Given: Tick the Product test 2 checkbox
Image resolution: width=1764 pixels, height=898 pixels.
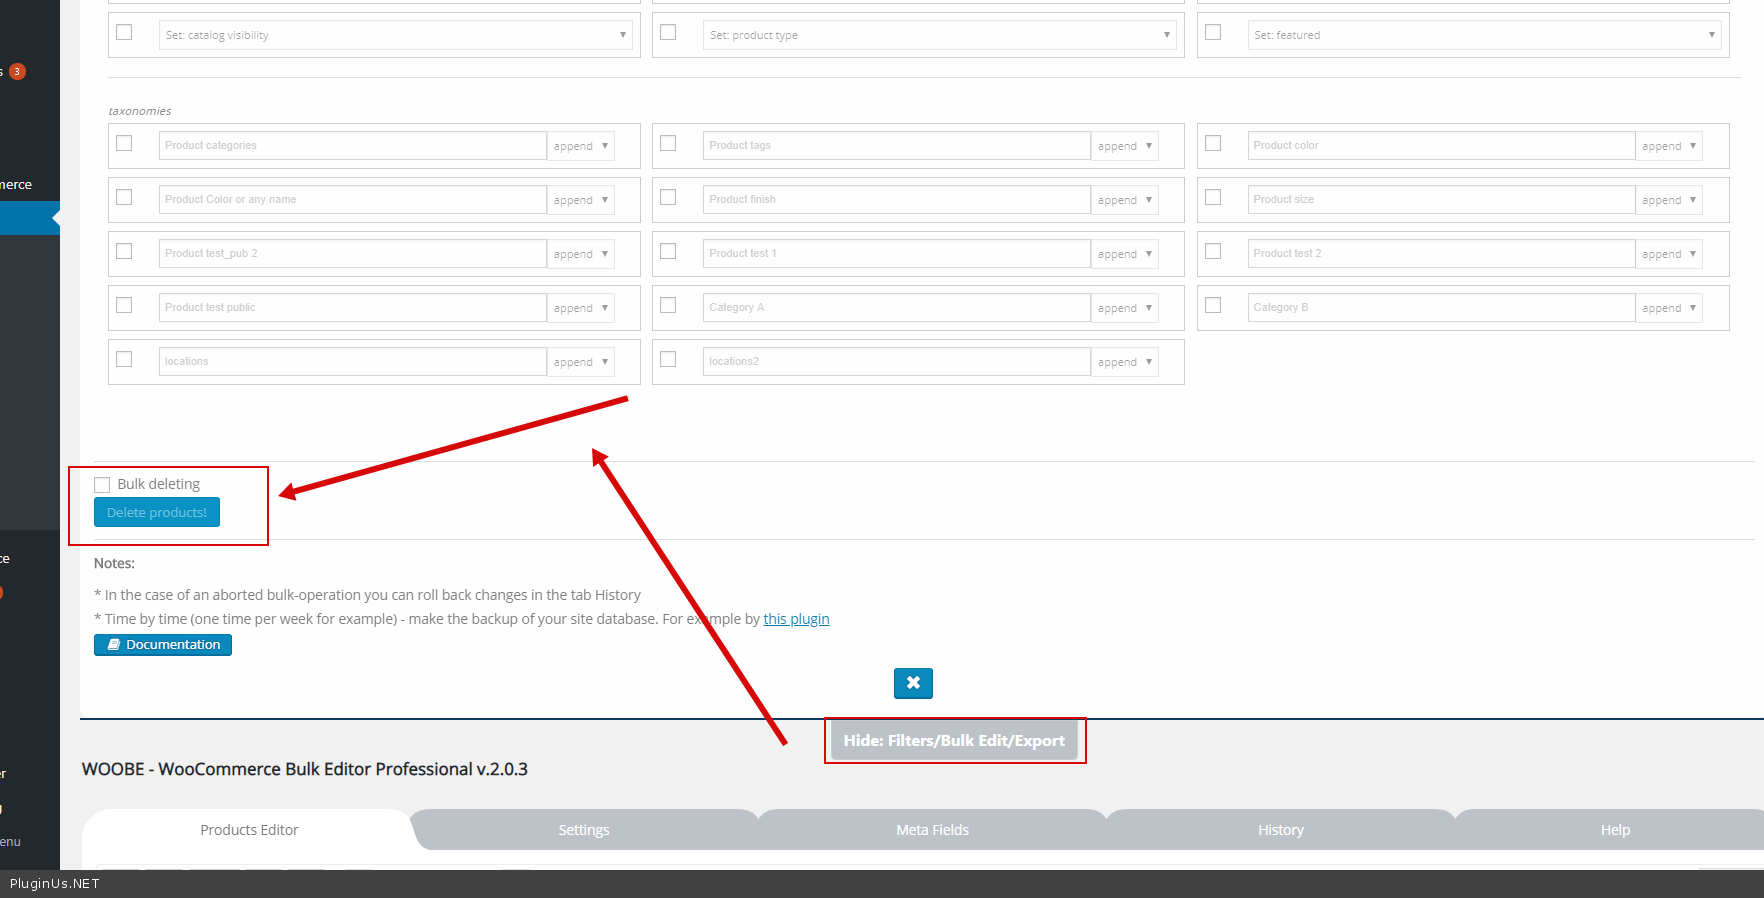Looking at the screenshot, I should [x=1213, y=251].
